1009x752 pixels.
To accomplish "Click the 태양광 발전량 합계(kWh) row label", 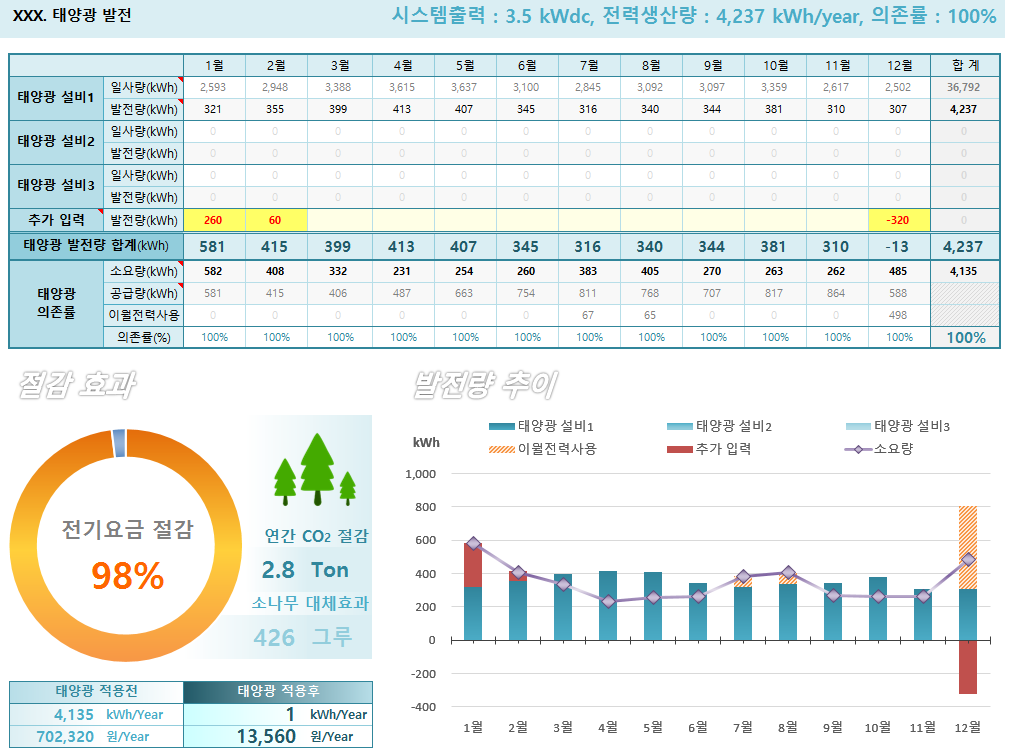I will [x=96, y=246].
